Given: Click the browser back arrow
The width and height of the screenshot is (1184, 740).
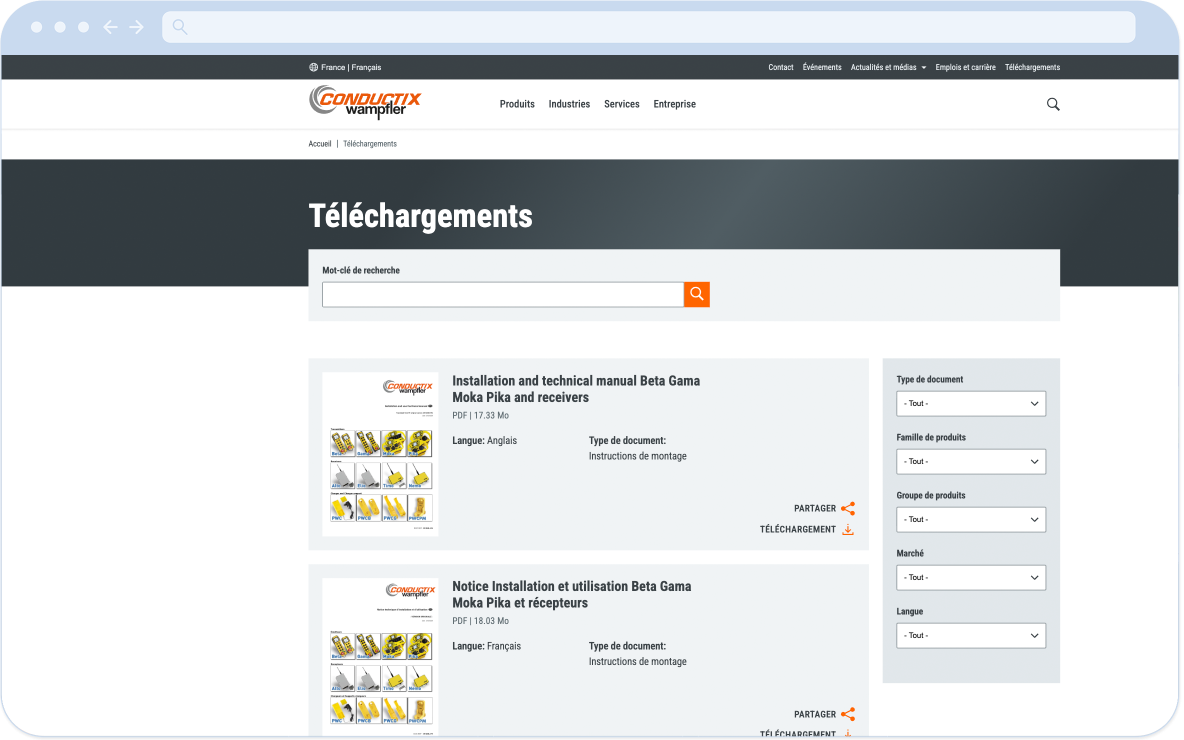Looking at the screenshot, I should 110,27.
